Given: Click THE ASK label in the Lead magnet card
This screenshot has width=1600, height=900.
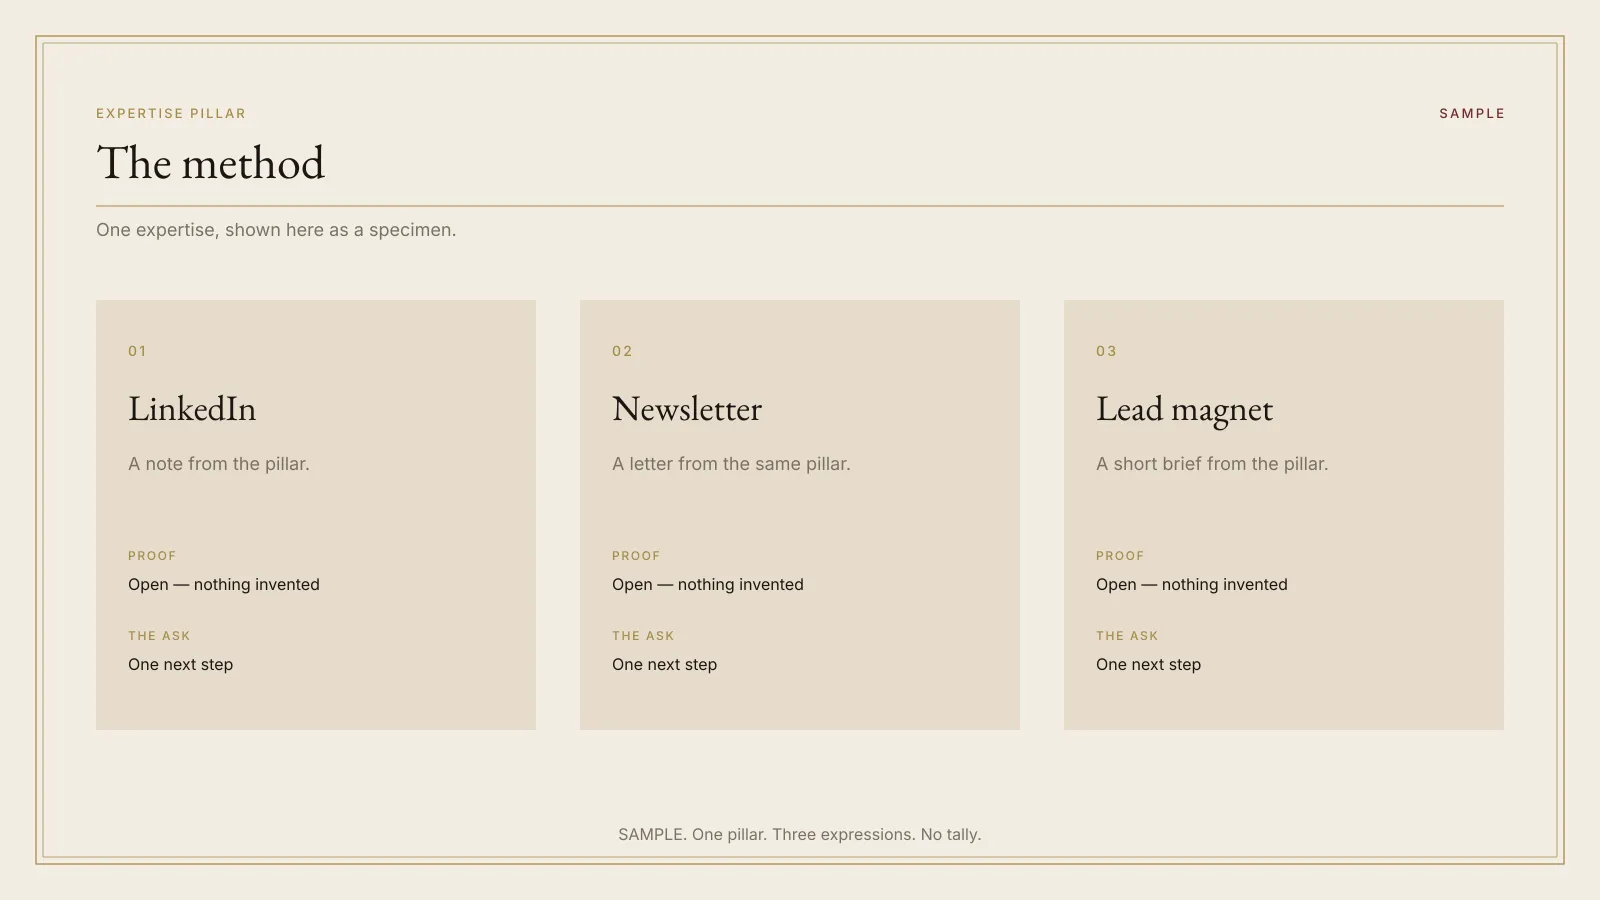Looking at the screenshot, I should coord(1127,636).
